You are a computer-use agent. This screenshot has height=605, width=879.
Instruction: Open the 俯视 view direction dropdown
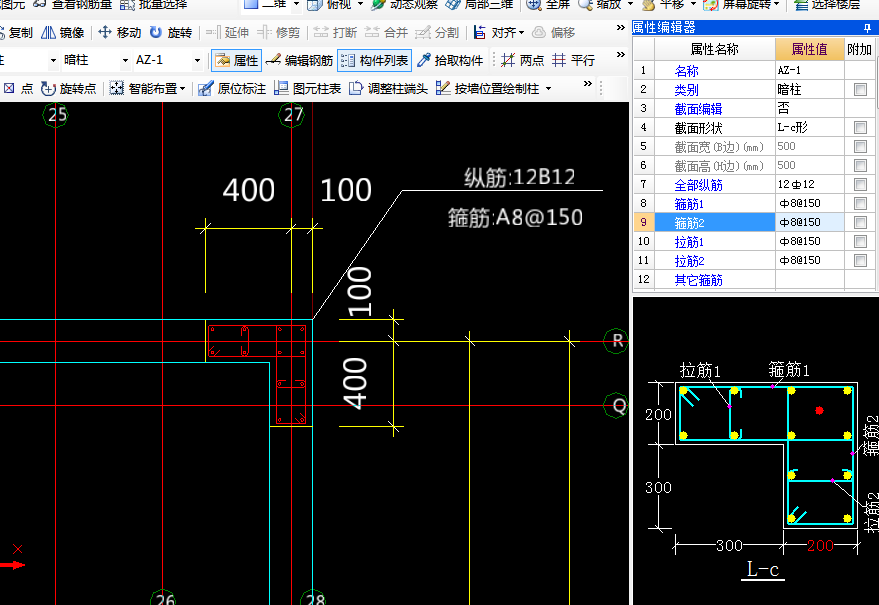pos(360,4)
